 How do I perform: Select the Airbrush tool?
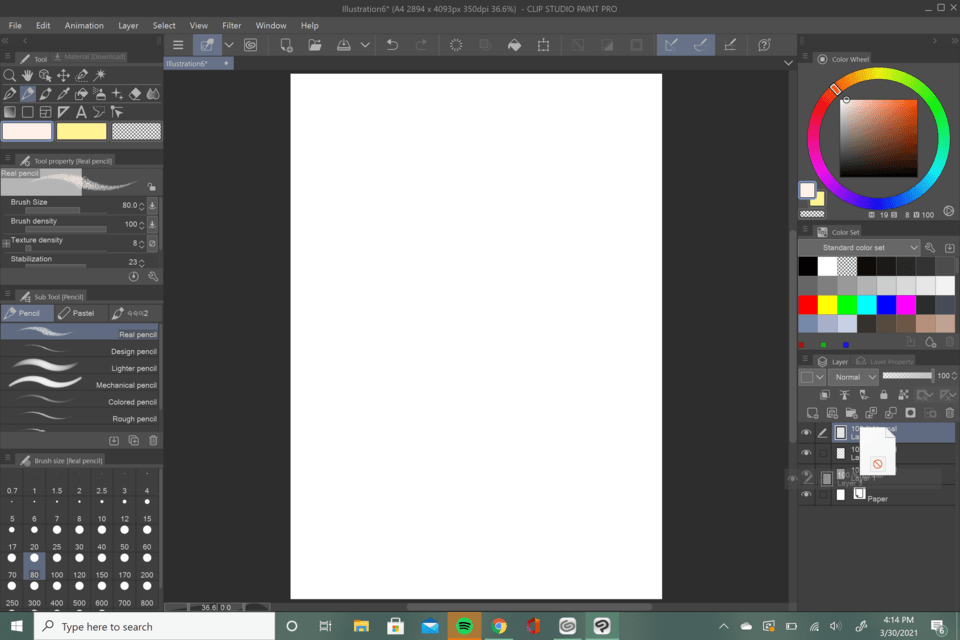(x=98, y=93)
